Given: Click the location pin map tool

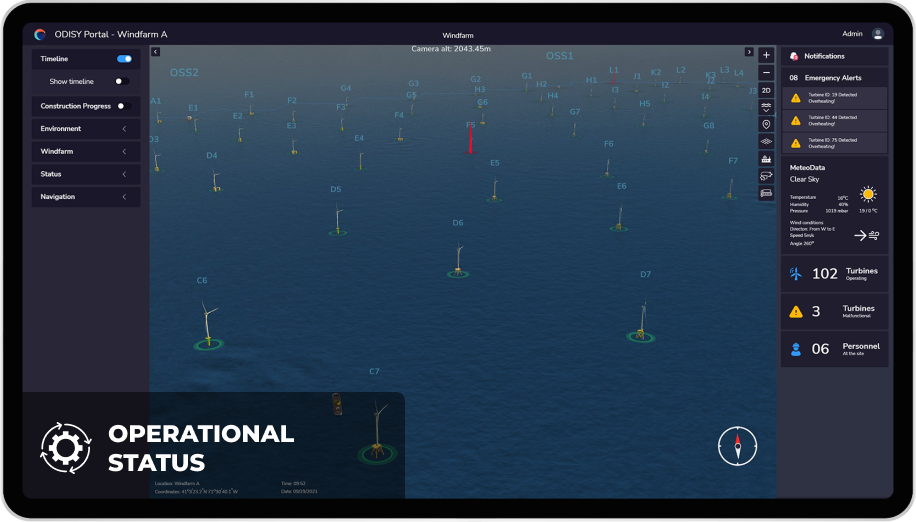Looking at the screenshot, I should 766,124.
